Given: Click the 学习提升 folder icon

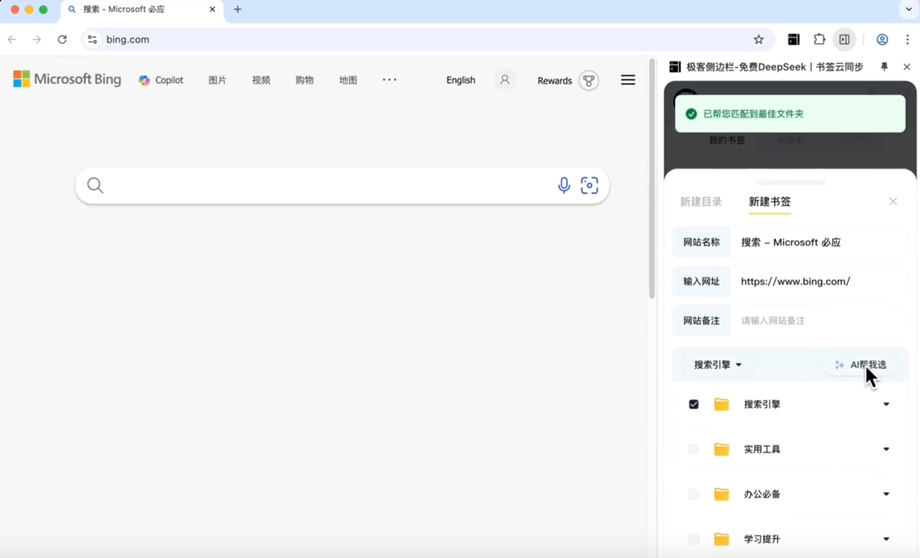Looking at the screenshot, I should click(x=721, y=539).
